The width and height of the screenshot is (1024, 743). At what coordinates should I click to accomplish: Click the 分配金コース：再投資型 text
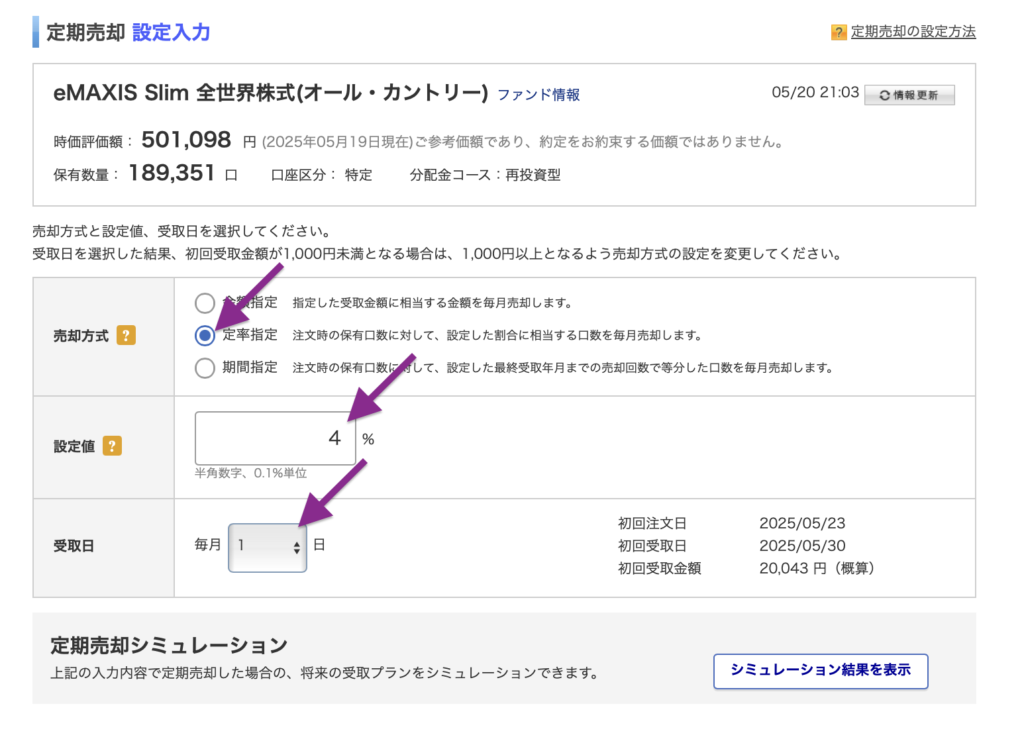[x=485, y=175]
